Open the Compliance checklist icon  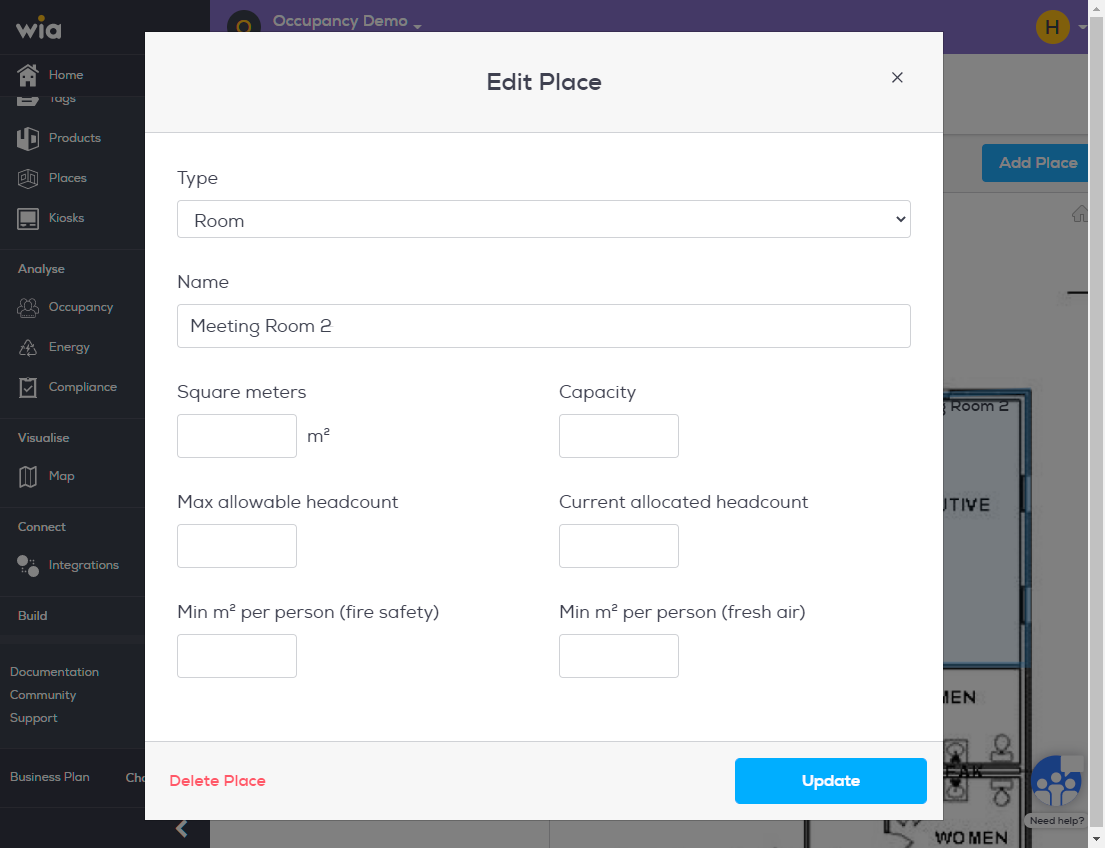(x=27, y=387)
